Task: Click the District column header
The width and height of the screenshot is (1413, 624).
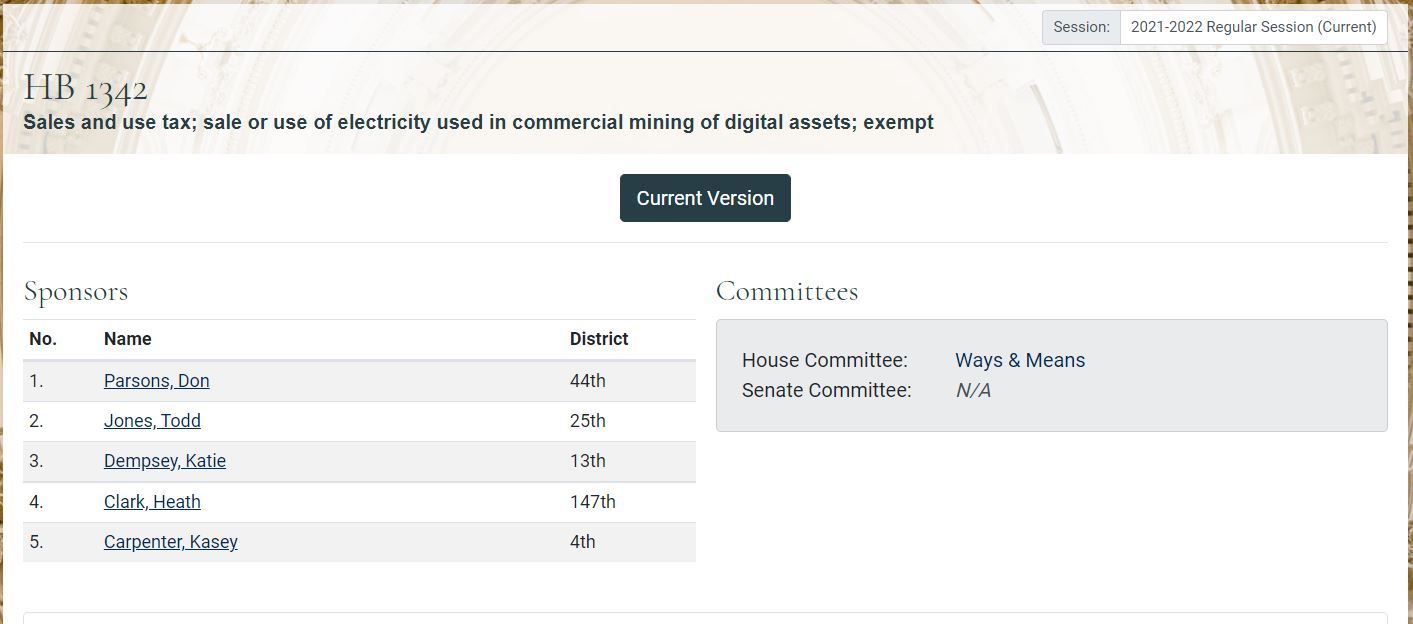Action: [x=599, y=339]
